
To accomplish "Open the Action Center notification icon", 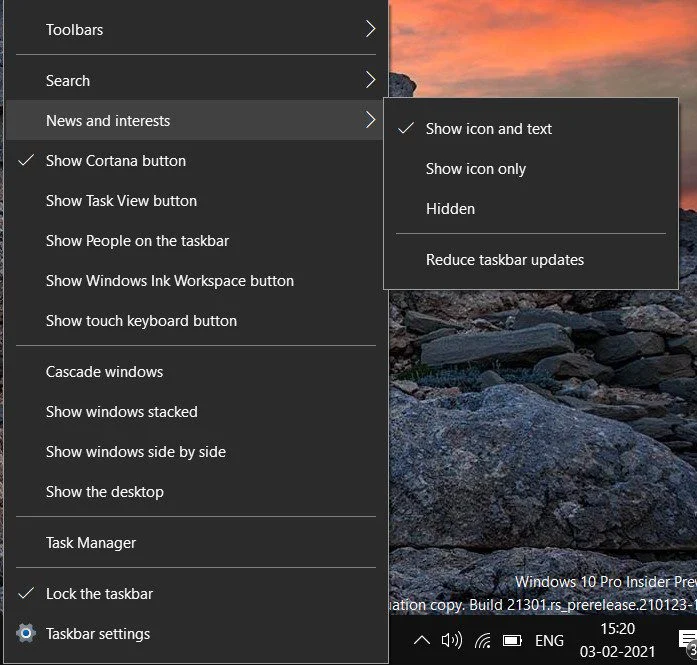I will tap(688, 641).
